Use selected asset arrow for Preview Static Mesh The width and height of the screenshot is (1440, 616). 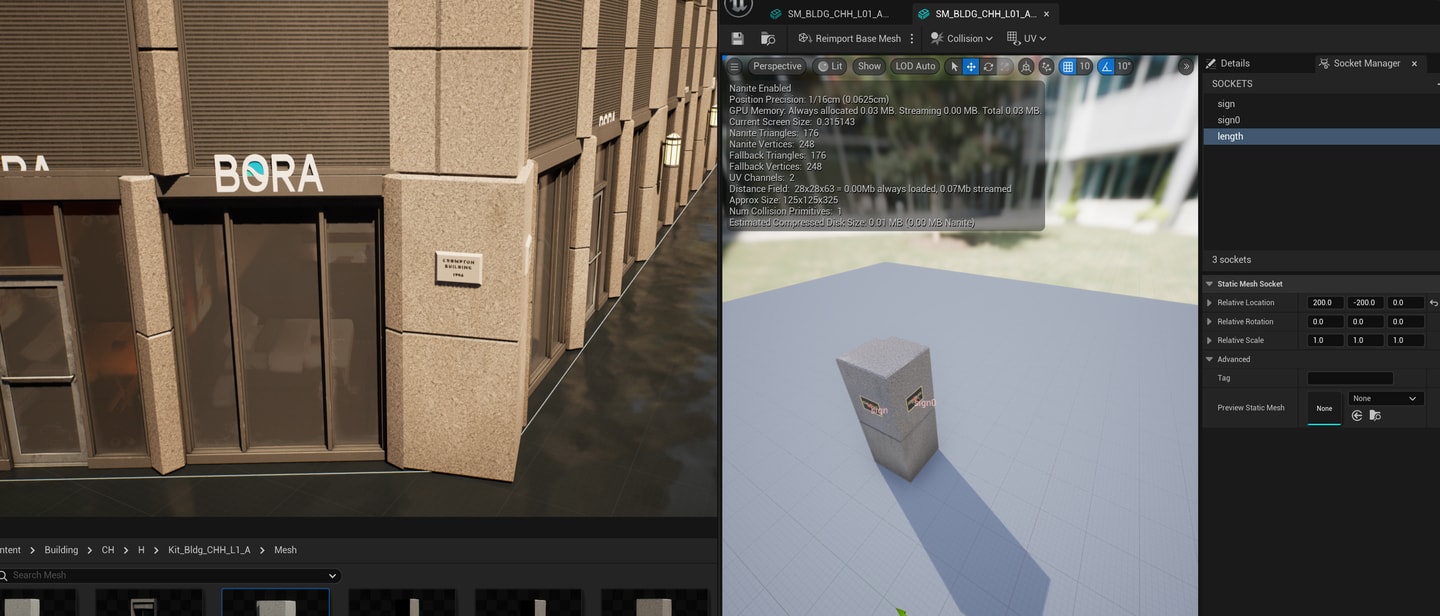(1357, 415)
